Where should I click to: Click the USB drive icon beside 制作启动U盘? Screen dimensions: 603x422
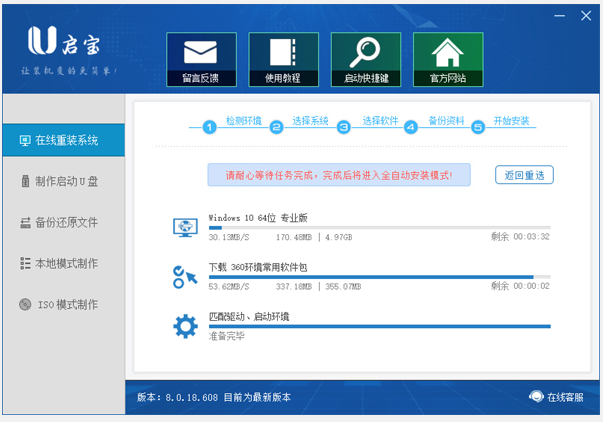tap(25, 181)
